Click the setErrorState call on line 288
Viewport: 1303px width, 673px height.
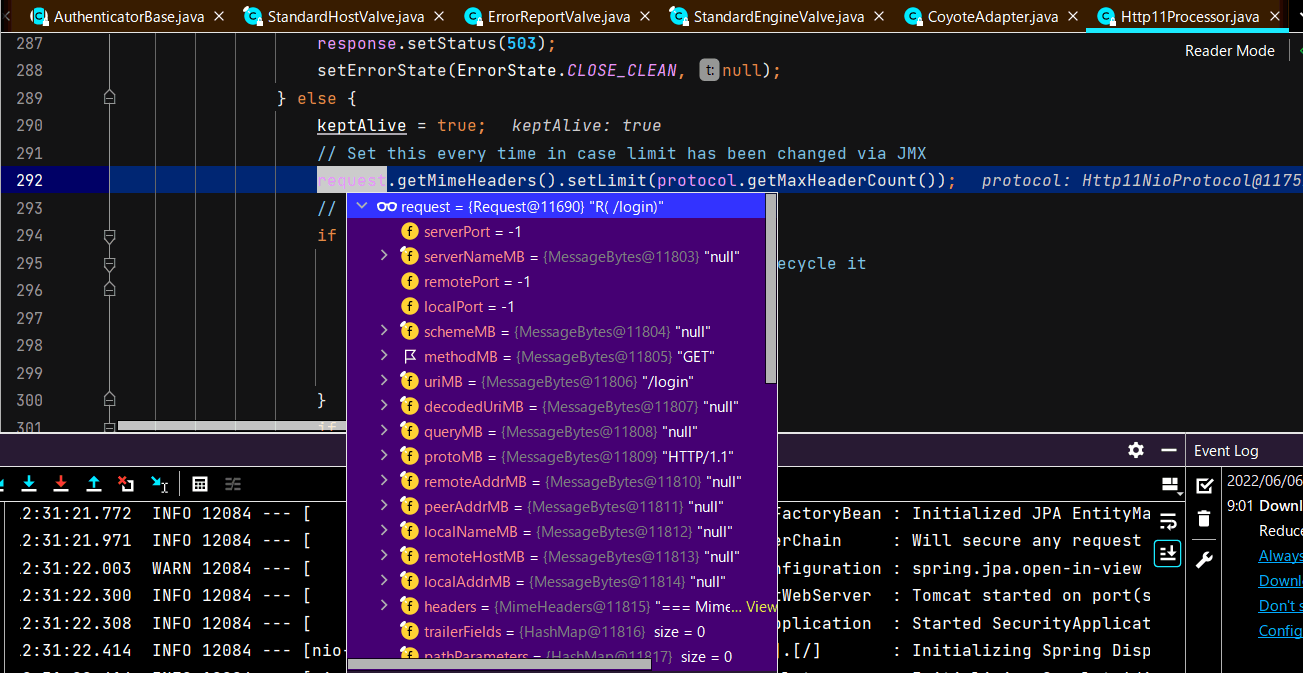click(x=381, y=70)
